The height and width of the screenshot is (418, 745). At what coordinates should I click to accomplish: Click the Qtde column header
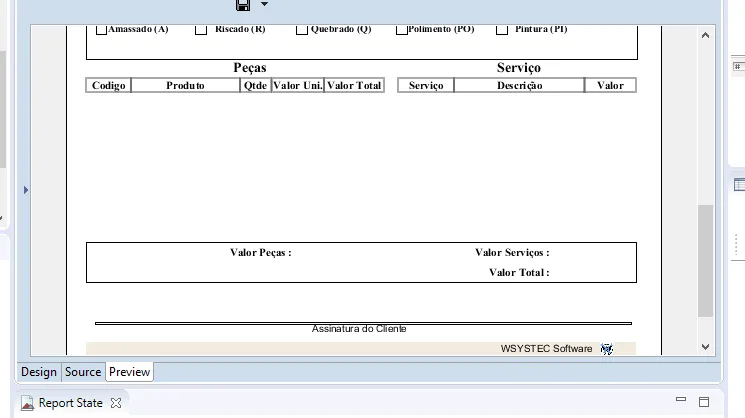255,86
